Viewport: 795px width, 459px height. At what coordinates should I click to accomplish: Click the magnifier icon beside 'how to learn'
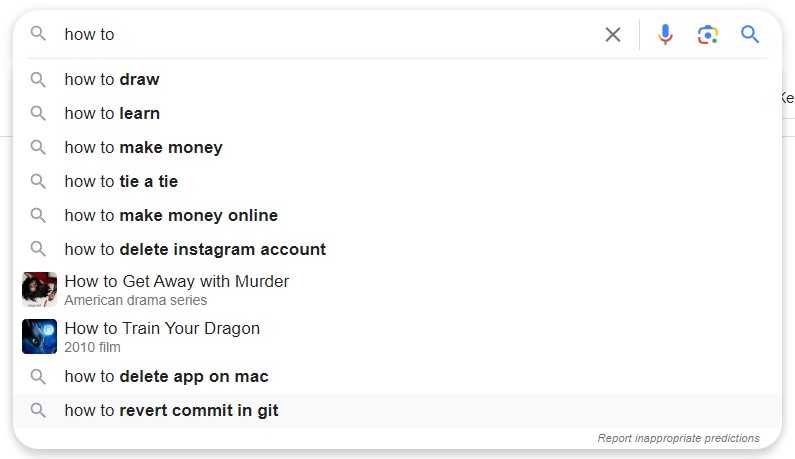click(x=38, y=114)
